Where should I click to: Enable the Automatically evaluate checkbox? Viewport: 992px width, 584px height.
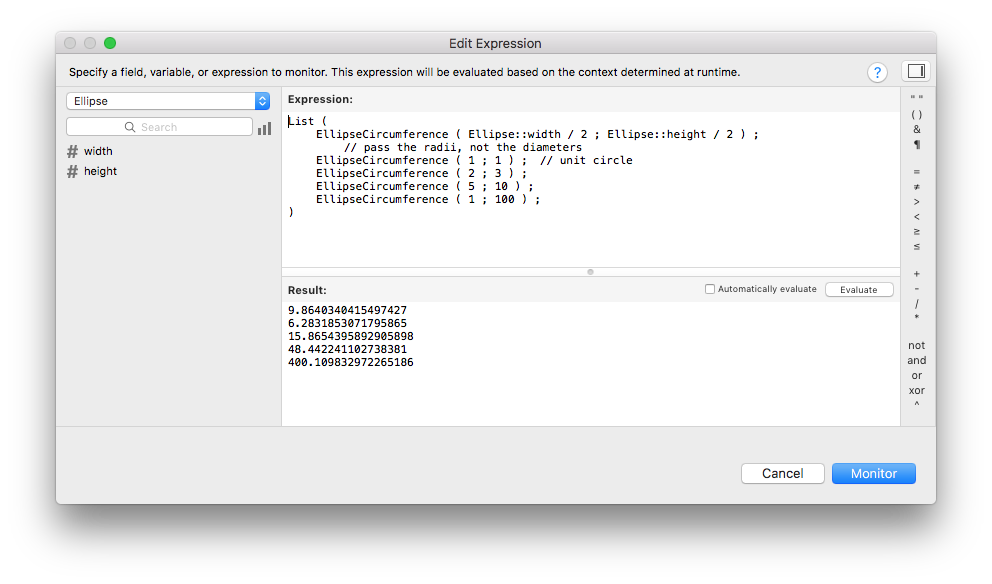pos(710,289)
